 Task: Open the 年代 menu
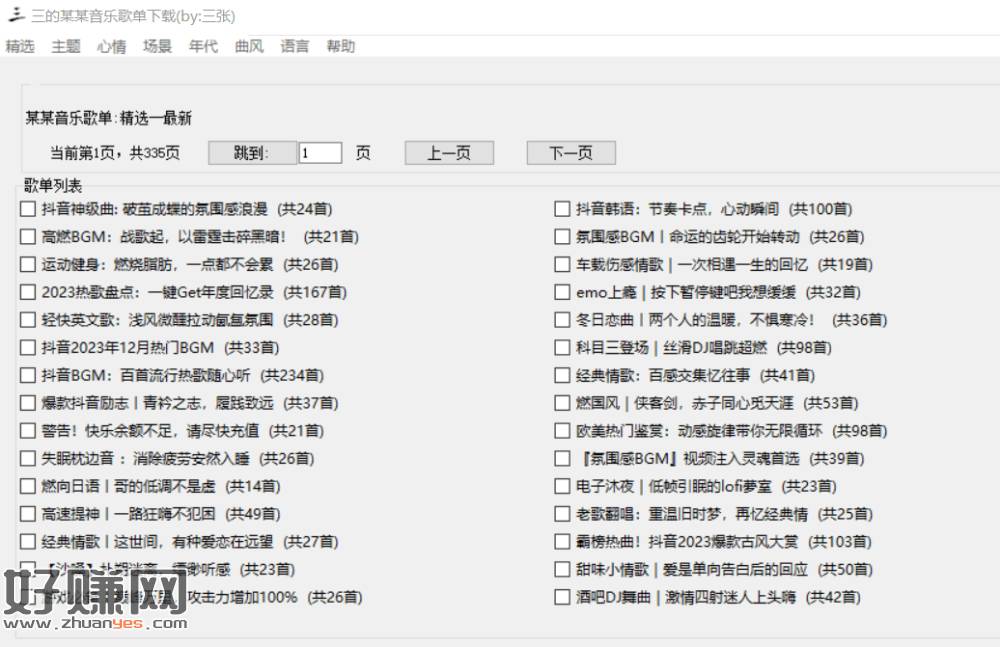(x=203, y=46)
